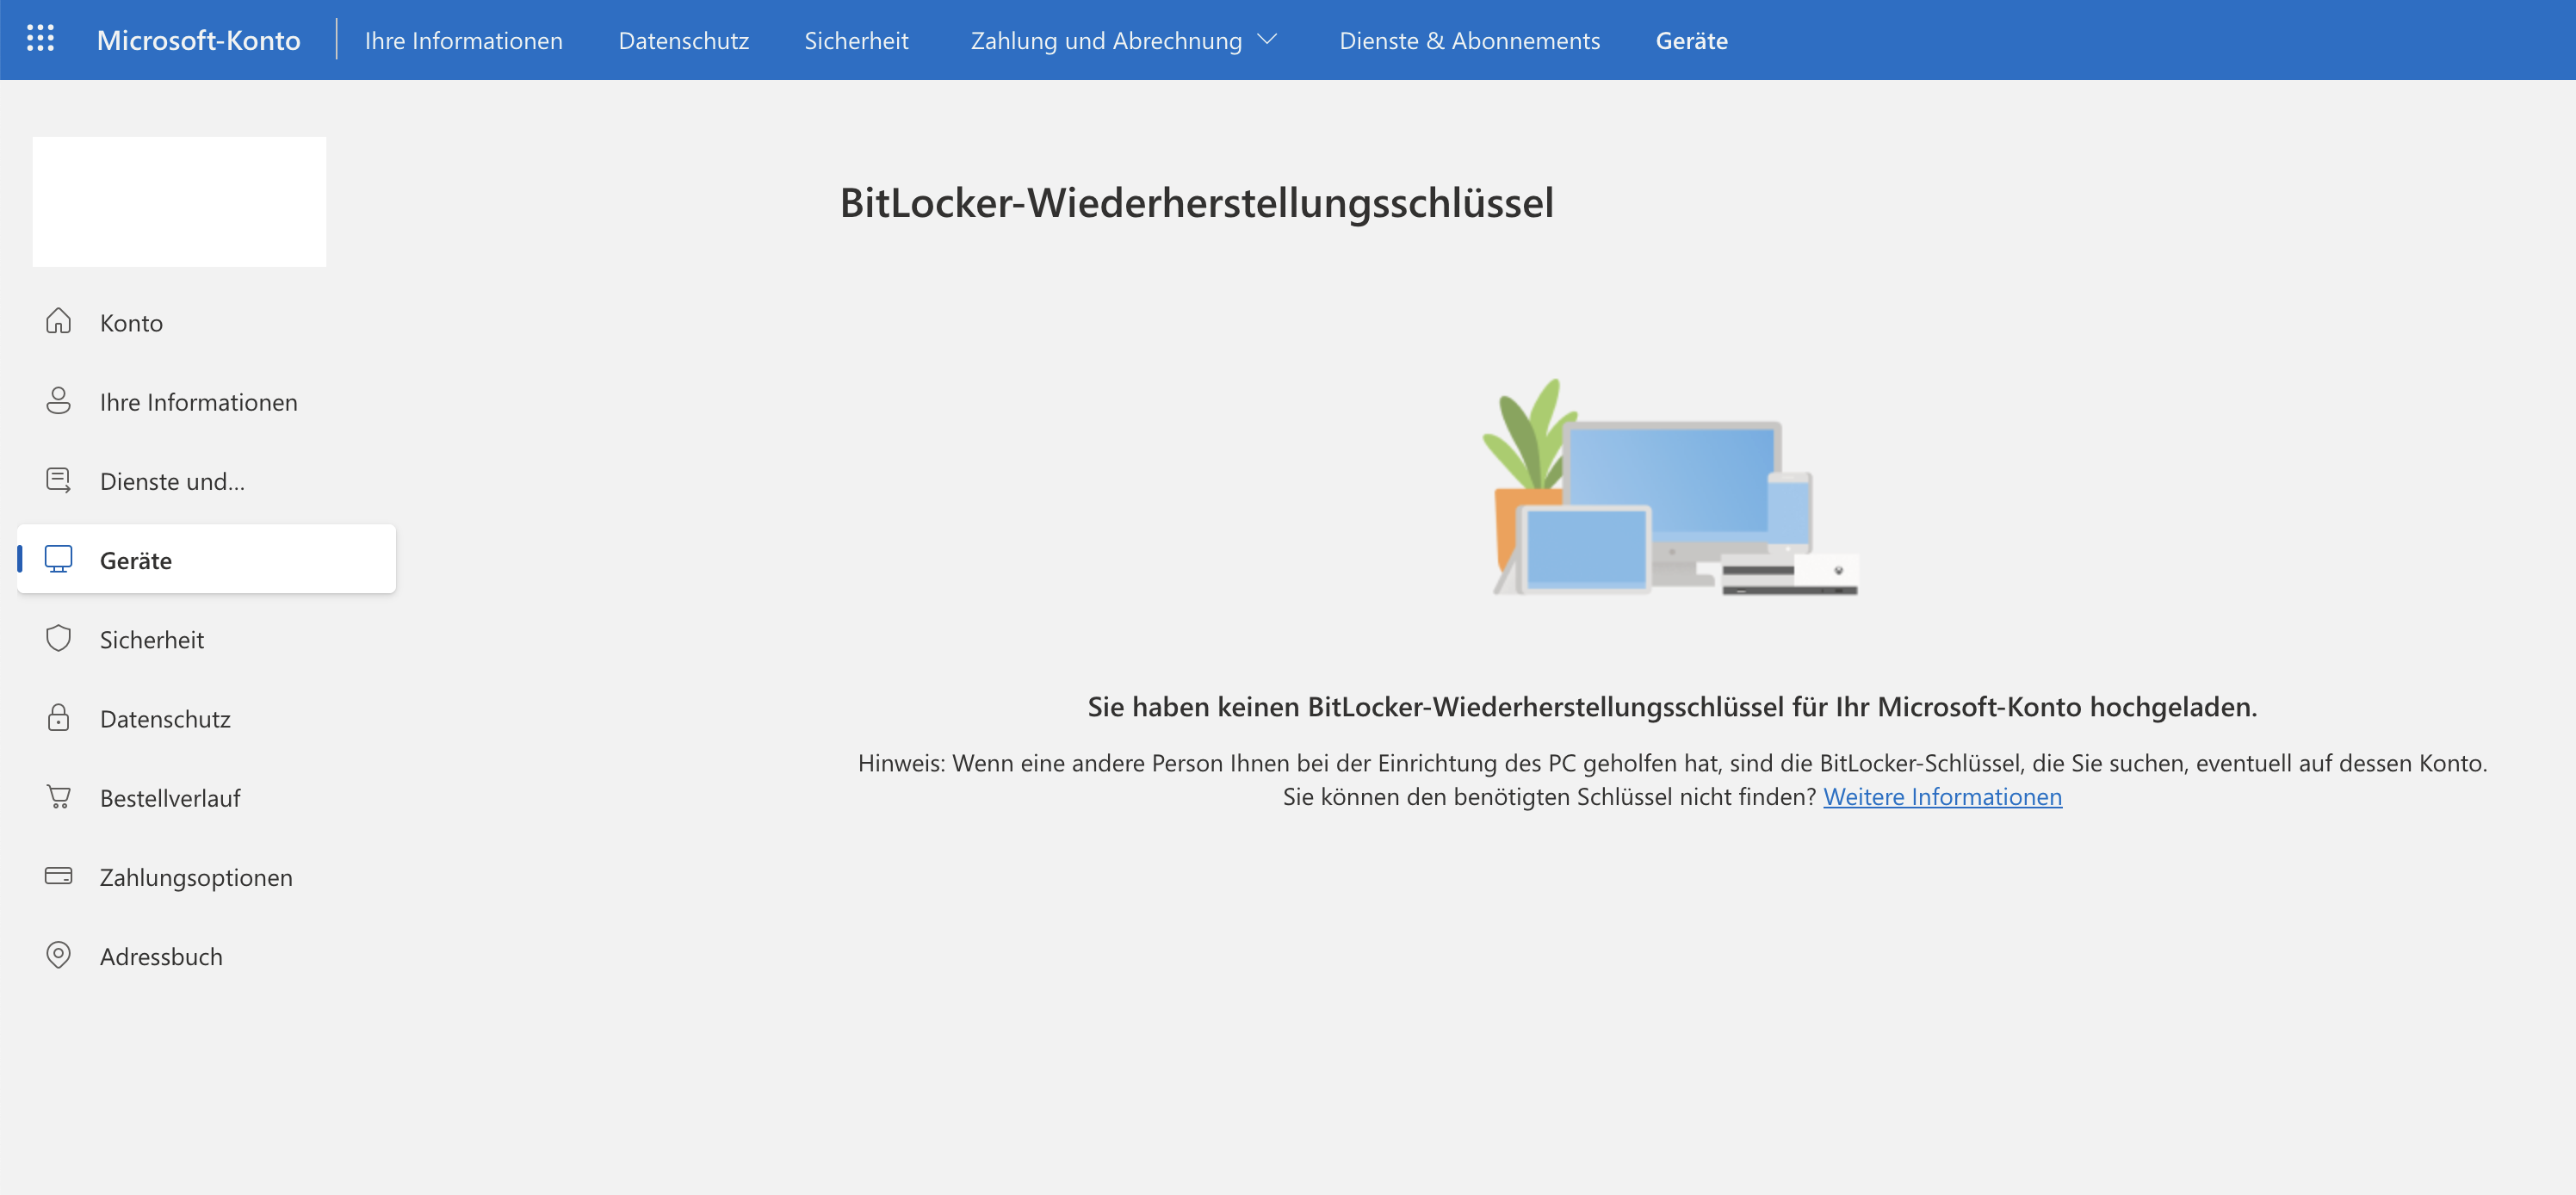This screenshot has height=1195, width=2576.
Task: Click the devices illustration image
Action: [1670, 488]
